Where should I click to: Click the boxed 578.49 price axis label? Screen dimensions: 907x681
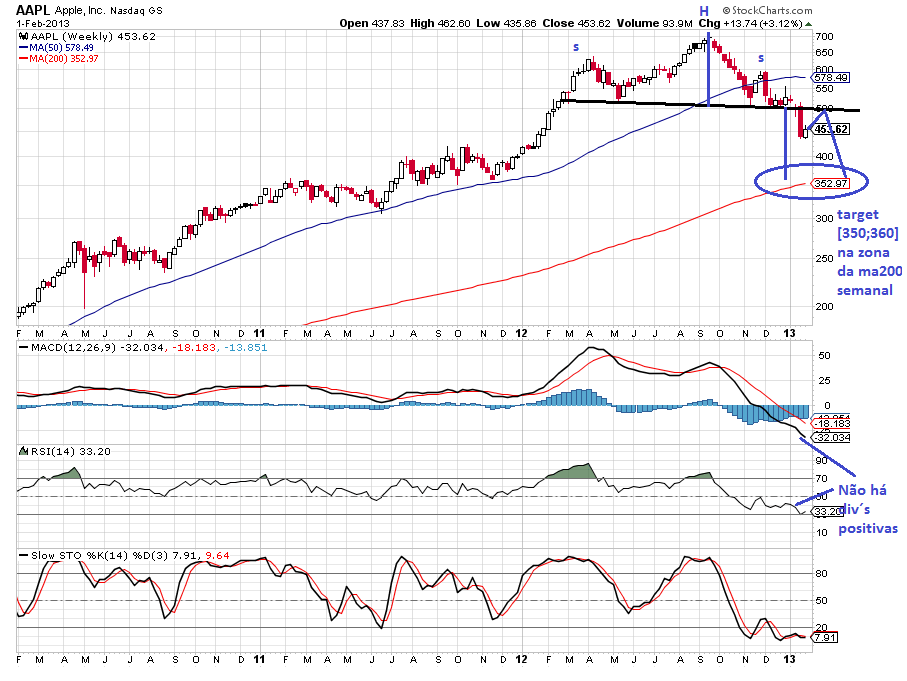pos(831,78)
